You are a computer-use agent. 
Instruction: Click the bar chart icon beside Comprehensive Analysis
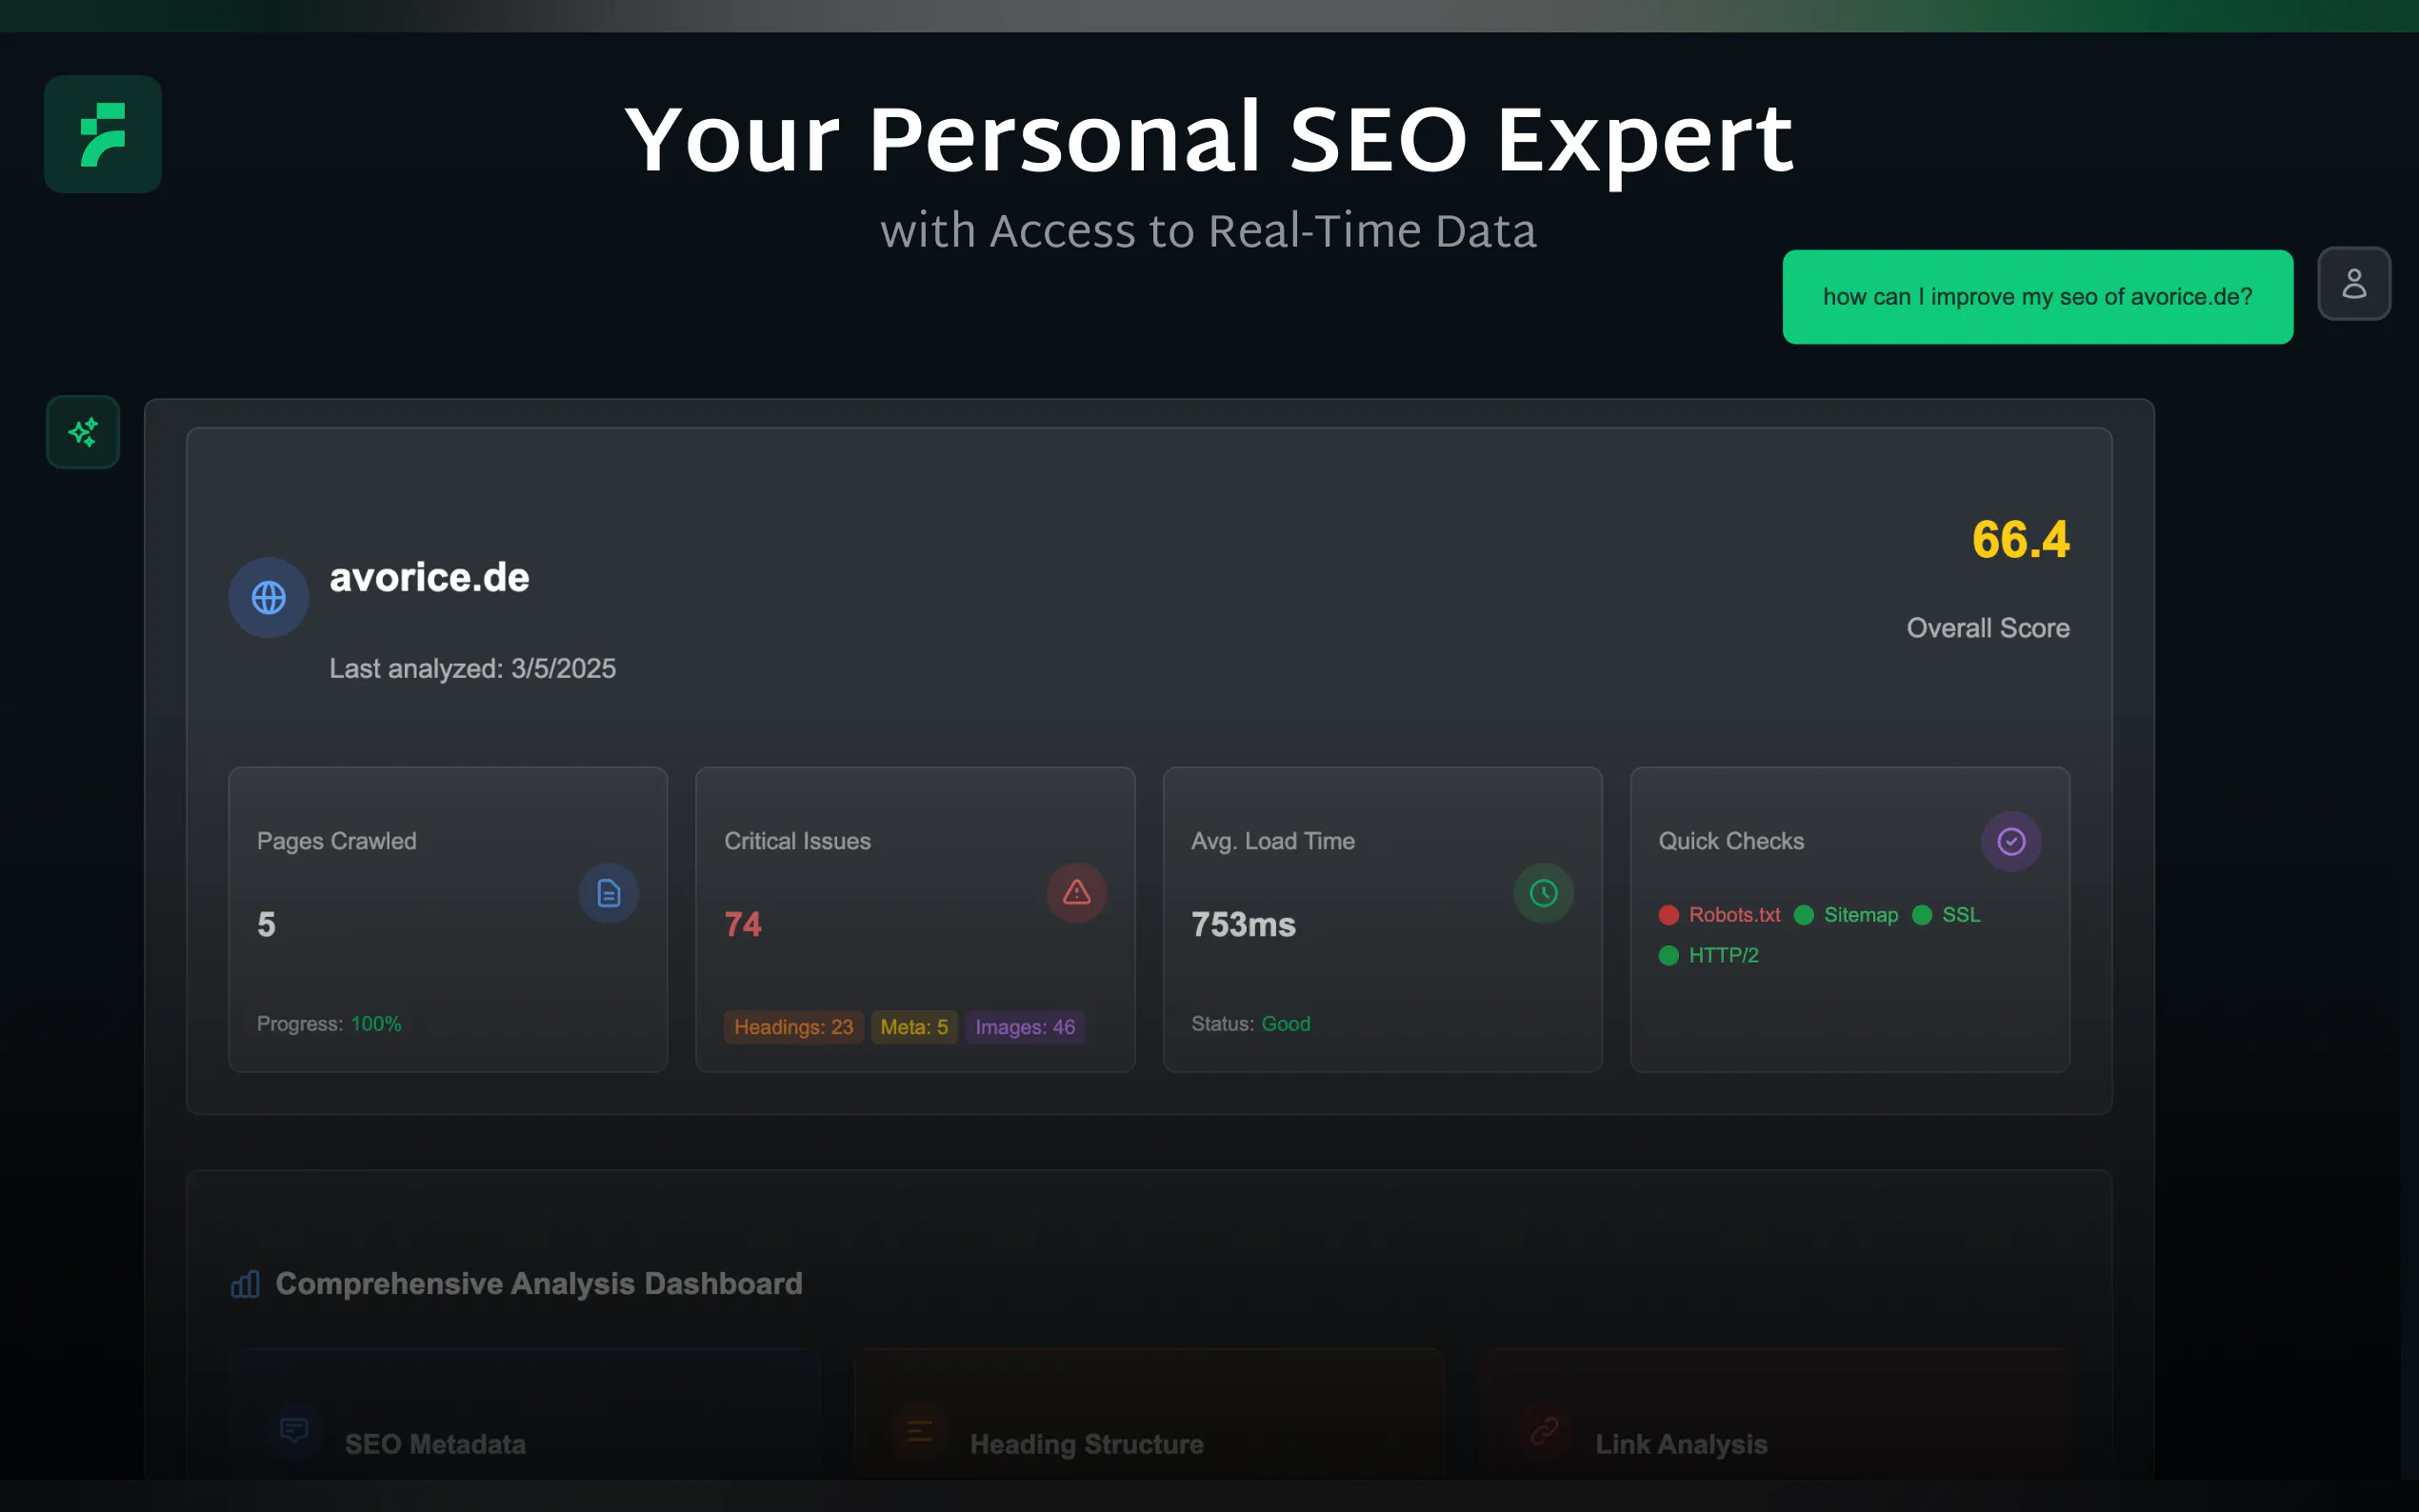coord(245,1284)
